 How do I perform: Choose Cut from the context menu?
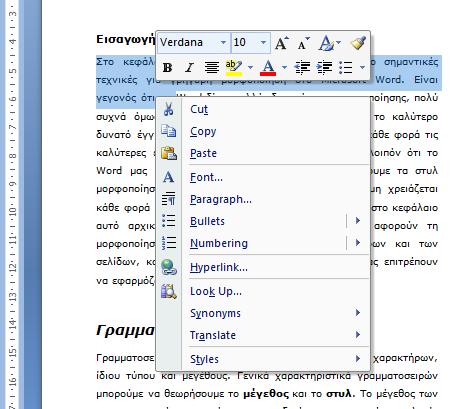coord(263,109)
